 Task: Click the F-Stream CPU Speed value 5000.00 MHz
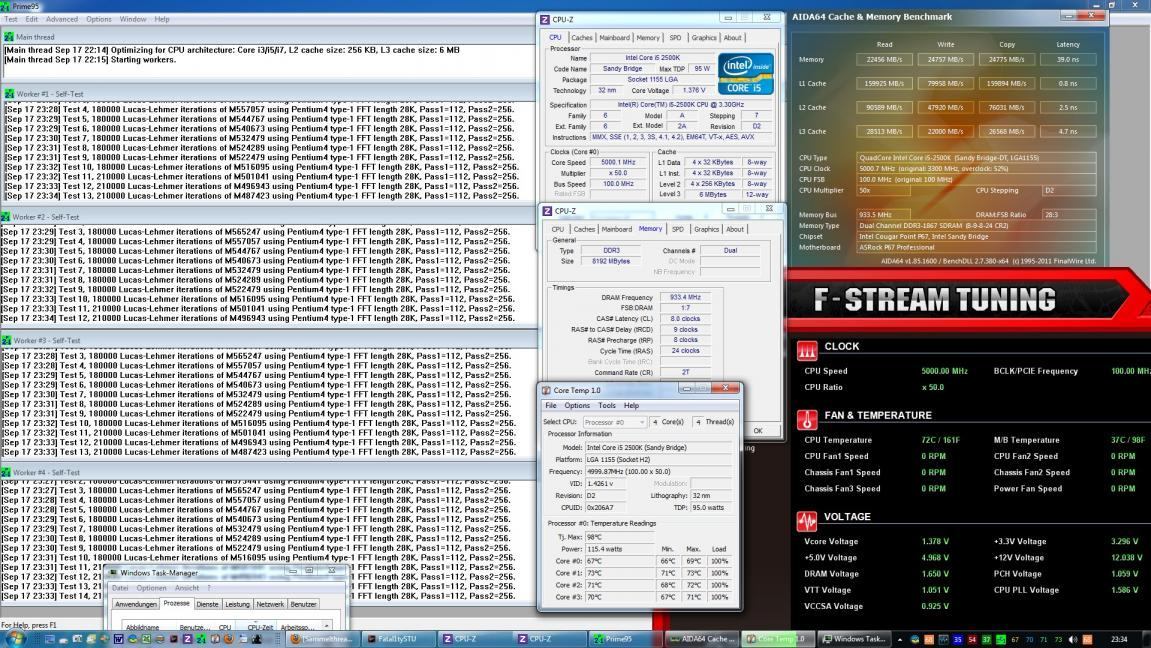pos(945,371)
